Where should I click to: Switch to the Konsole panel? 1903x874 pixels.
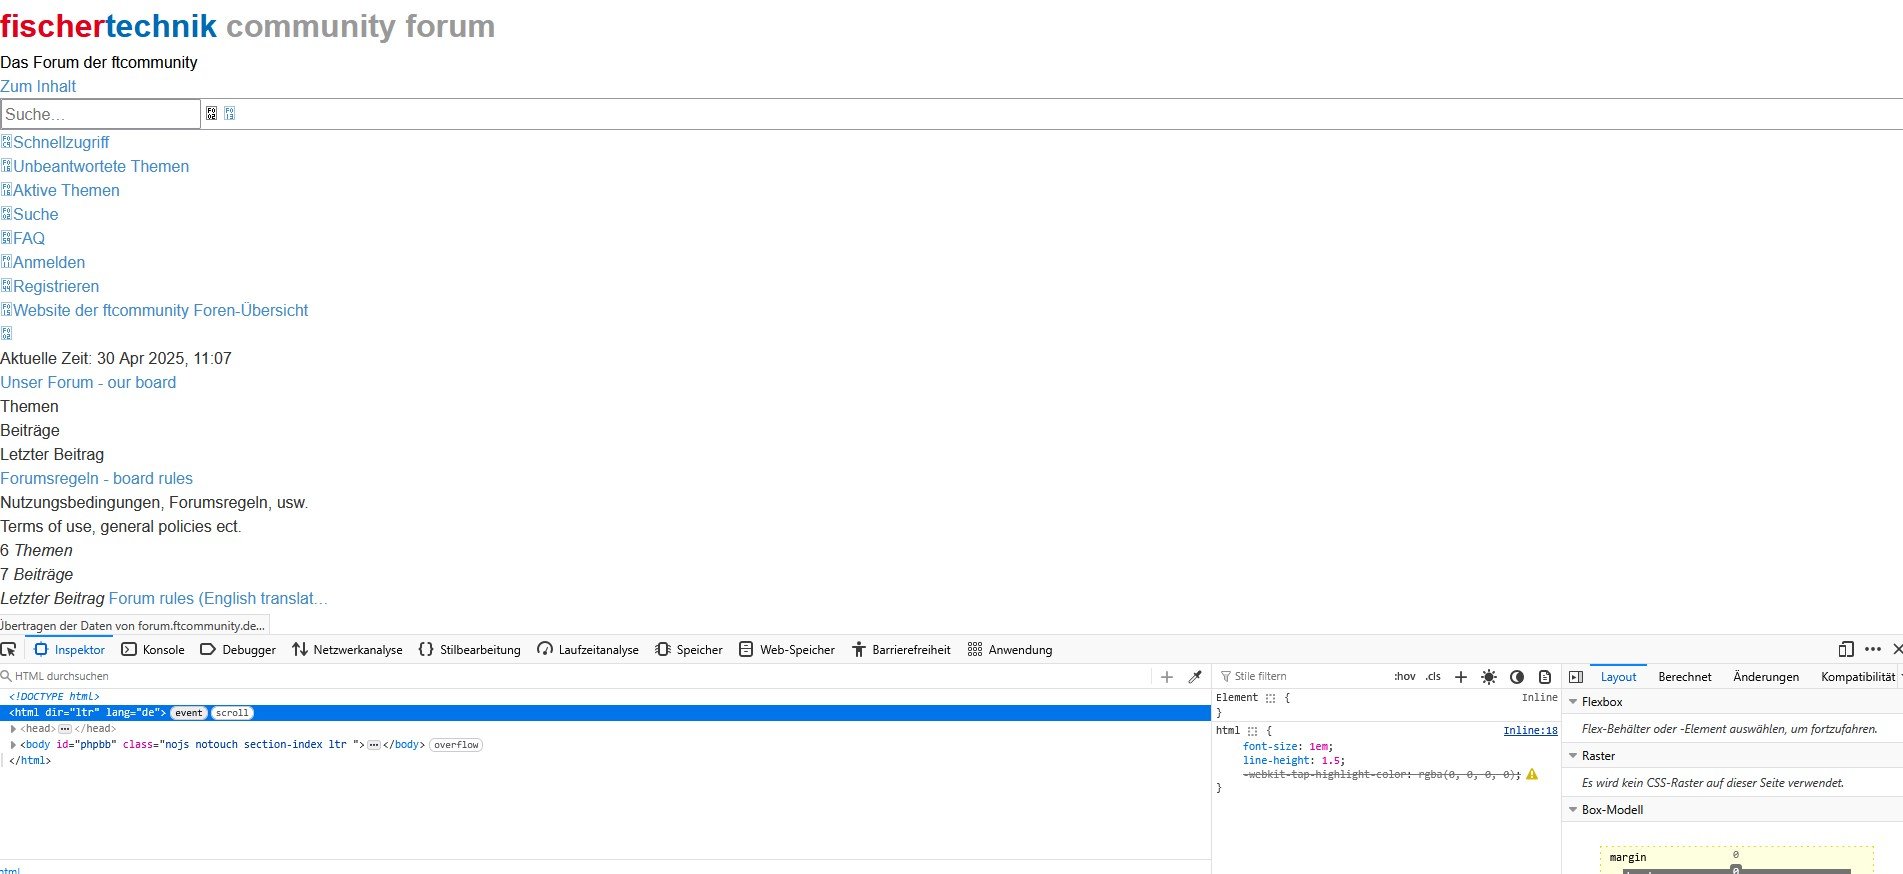coord(153,649)
